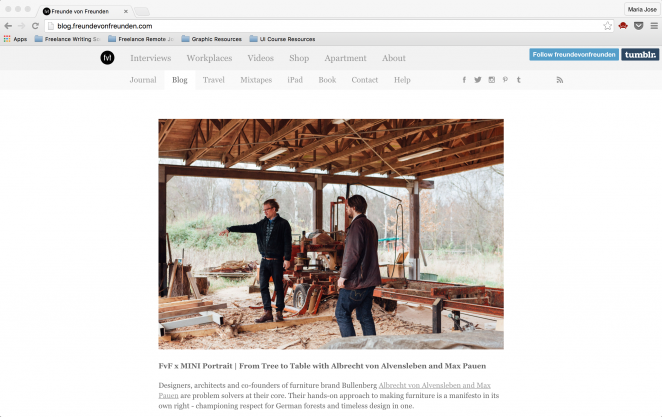Open the RSS feed icon
The height and width of the screenshot is (417, 662).
[x=560, y=80]
